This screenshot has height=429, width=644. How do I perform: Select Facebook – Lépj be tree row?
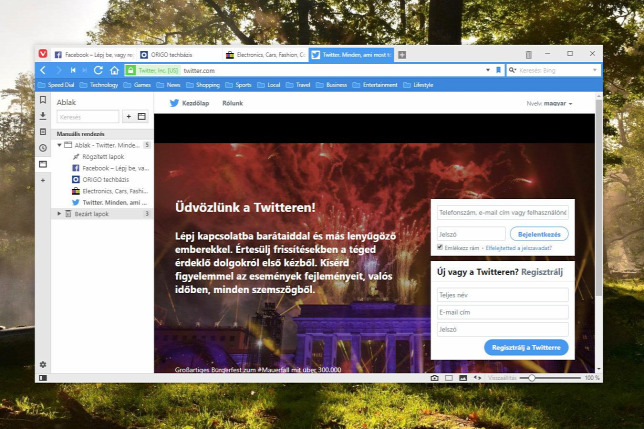pos(102,168)
